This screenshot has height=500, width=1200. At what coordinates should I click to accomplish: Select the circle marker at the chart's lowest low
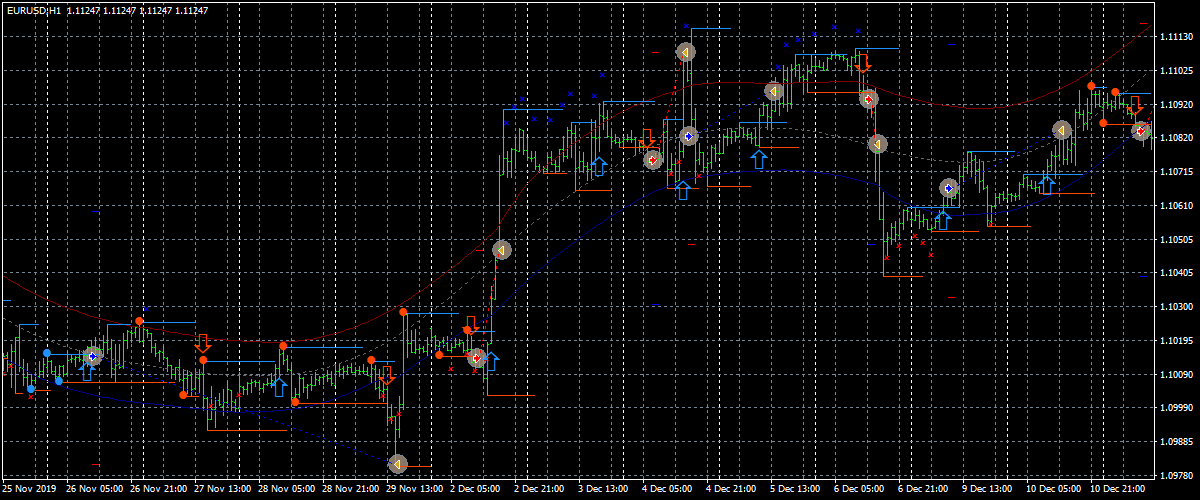tap(397, 464)
